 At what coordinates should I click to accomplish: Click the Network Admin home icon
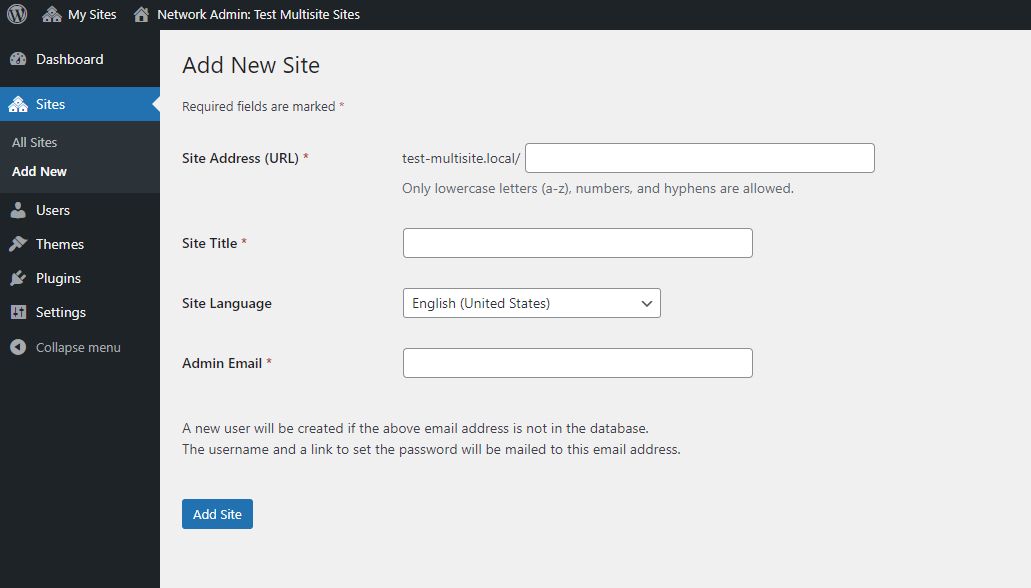point(141,14)
